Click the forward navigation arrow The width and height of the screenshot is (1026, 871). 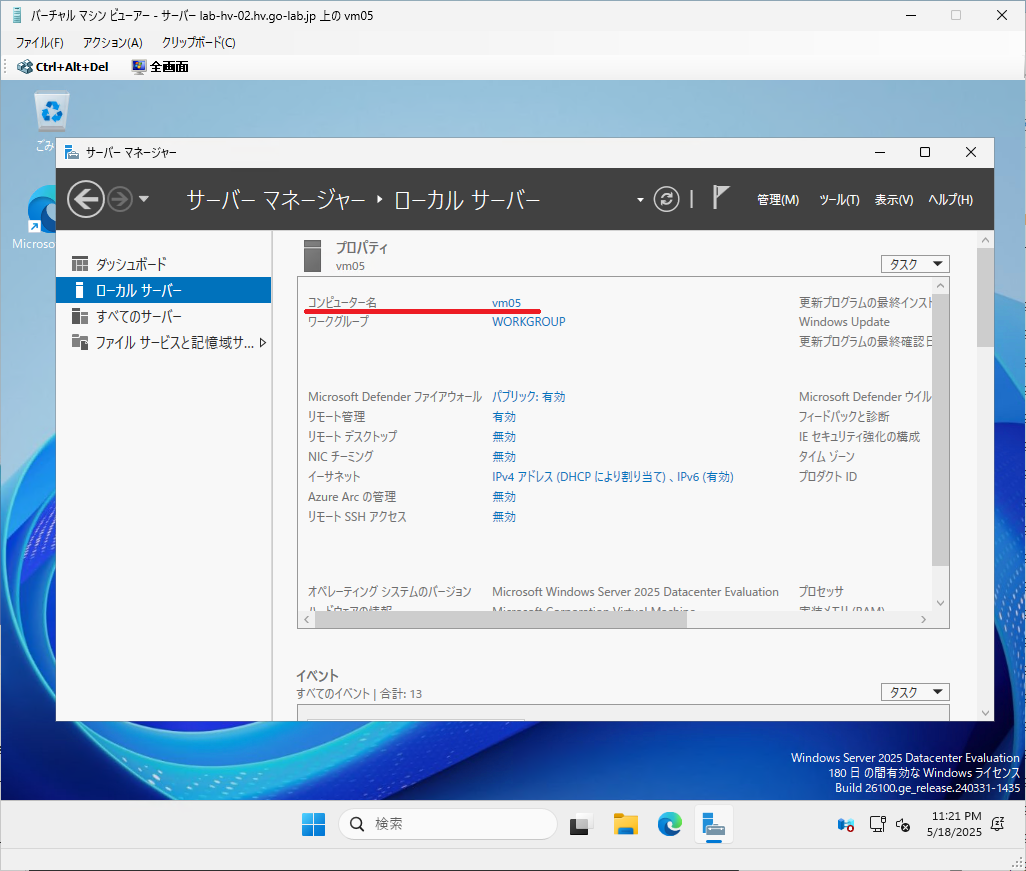120,199
